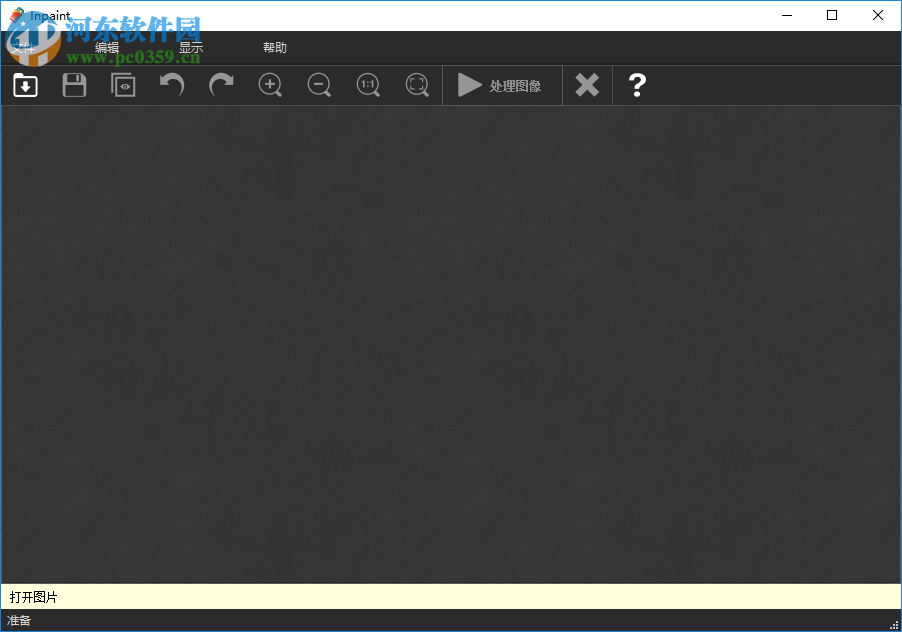
Task: Open the 文件 menu
Action: click(x=24, y=47)
